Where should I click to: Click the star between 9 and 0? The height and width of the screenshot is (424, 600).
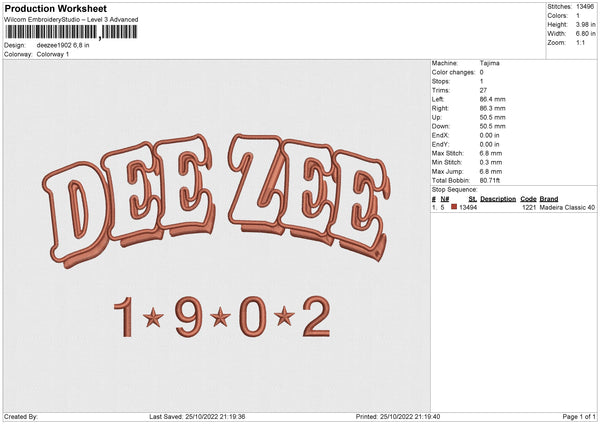pos(220,317)
